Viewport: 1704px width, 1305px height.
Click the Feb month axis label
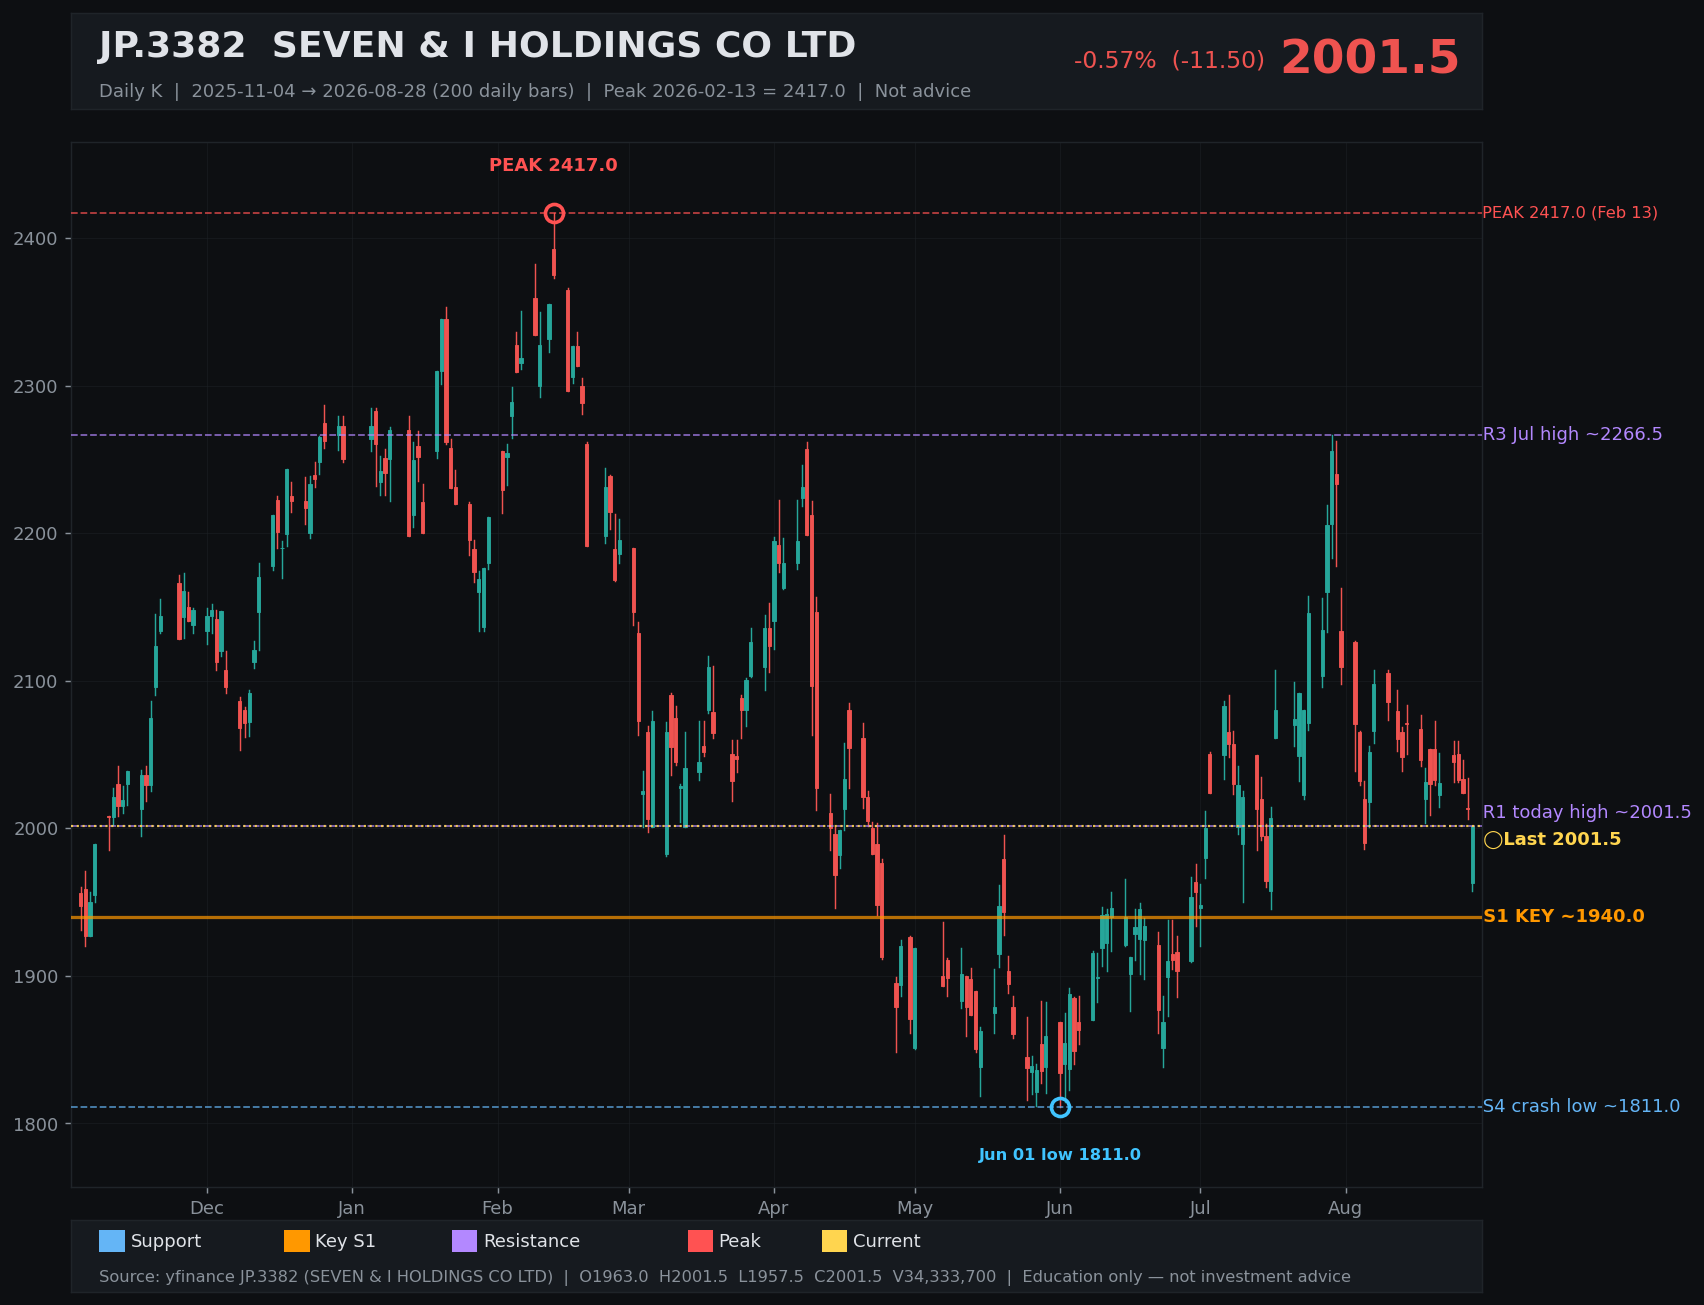pos(497,1208)
